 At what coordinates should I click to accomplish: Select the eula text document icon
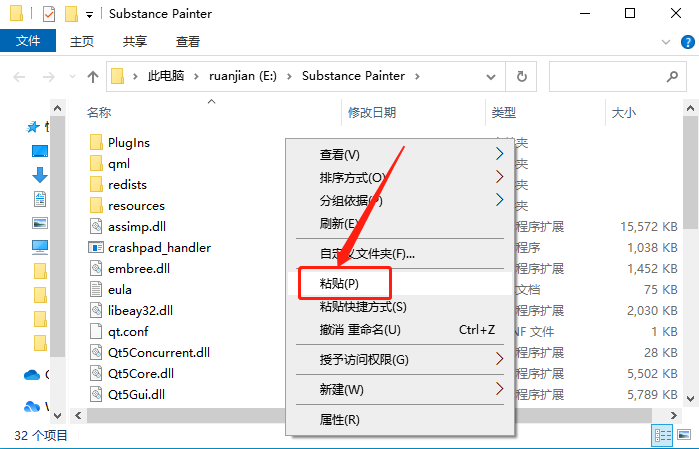pyautogui.click(x=96, y=289)
